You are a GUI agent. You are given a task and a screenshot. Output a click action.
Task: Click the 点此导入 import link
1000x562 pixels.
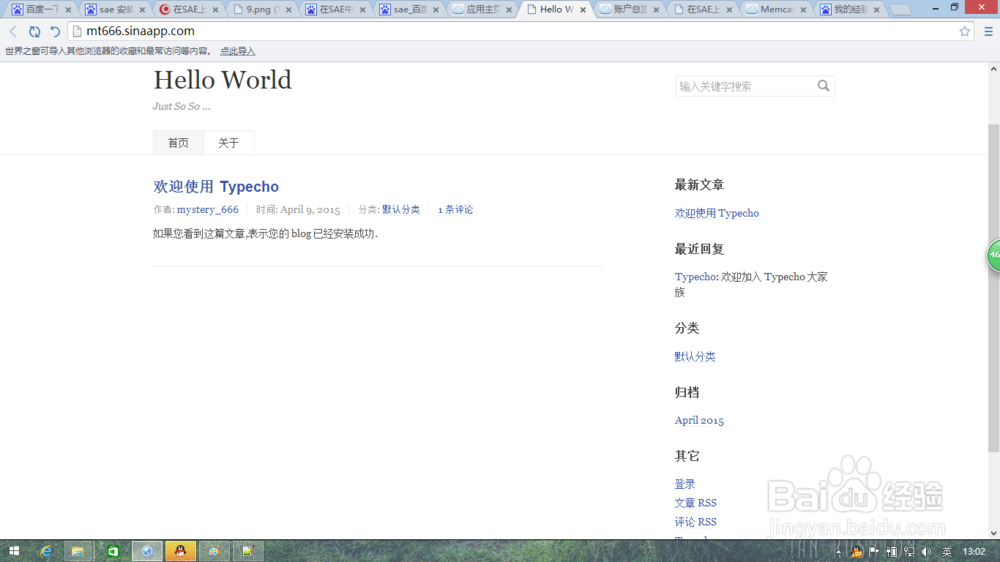tap(237, 51)
